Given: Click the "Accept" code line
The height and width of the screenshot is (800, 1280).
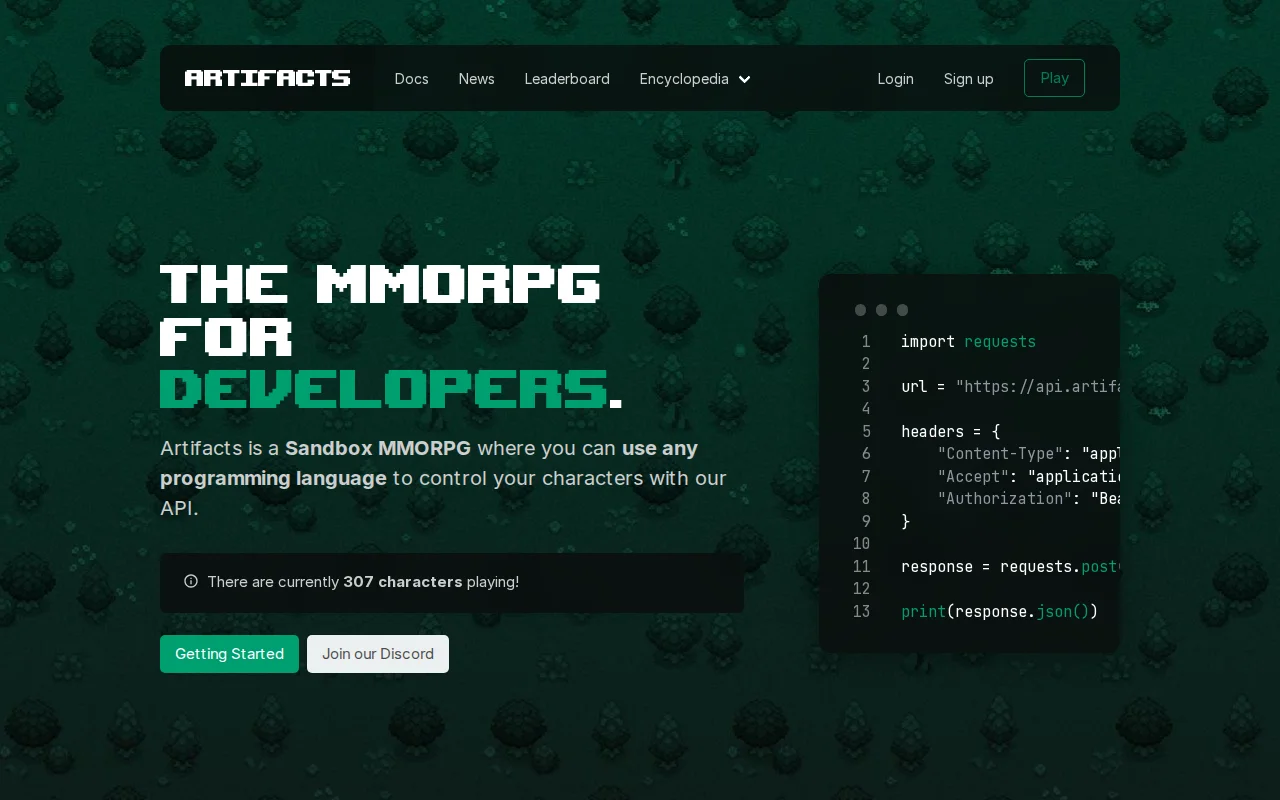Looking at the screenshot, I should (x=1028, y=477).
